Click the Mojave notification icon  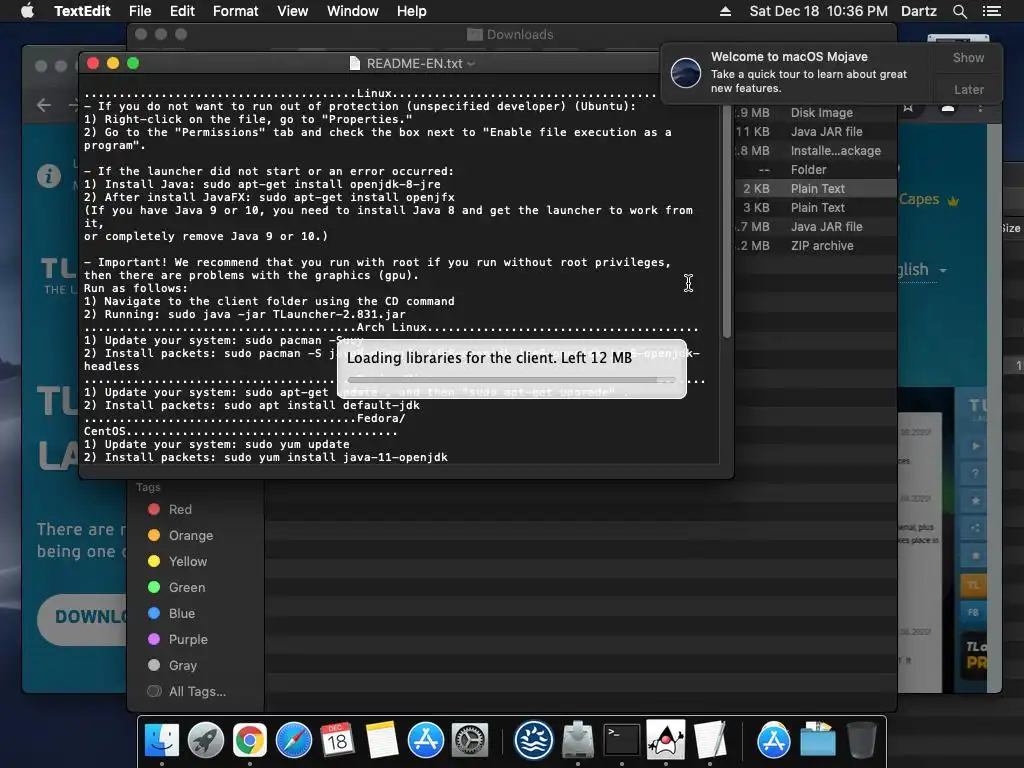click(686, 72)
